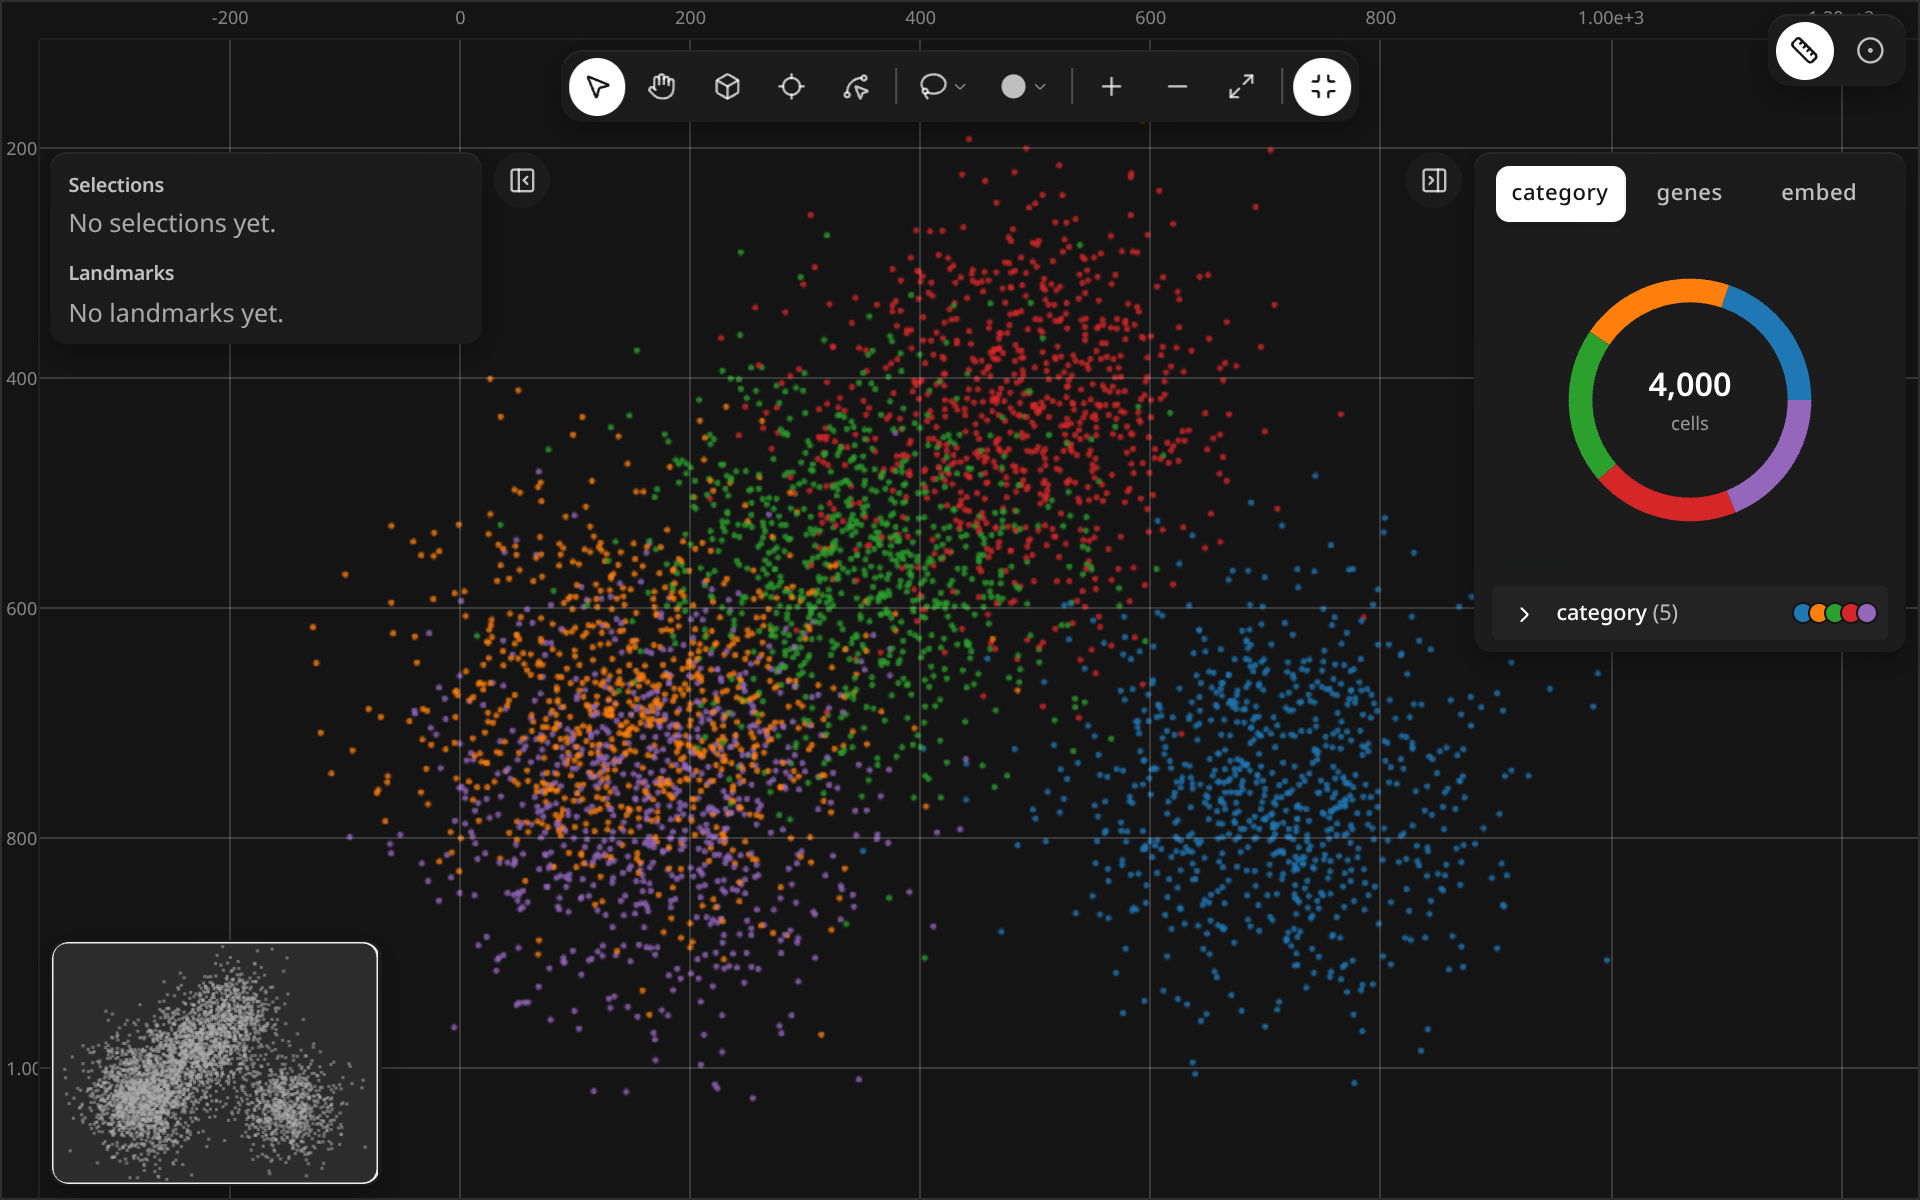The height and width of the screenshot is (1200, 1920).
Task: Click the category (5) label
Action: coord(1617,613)
